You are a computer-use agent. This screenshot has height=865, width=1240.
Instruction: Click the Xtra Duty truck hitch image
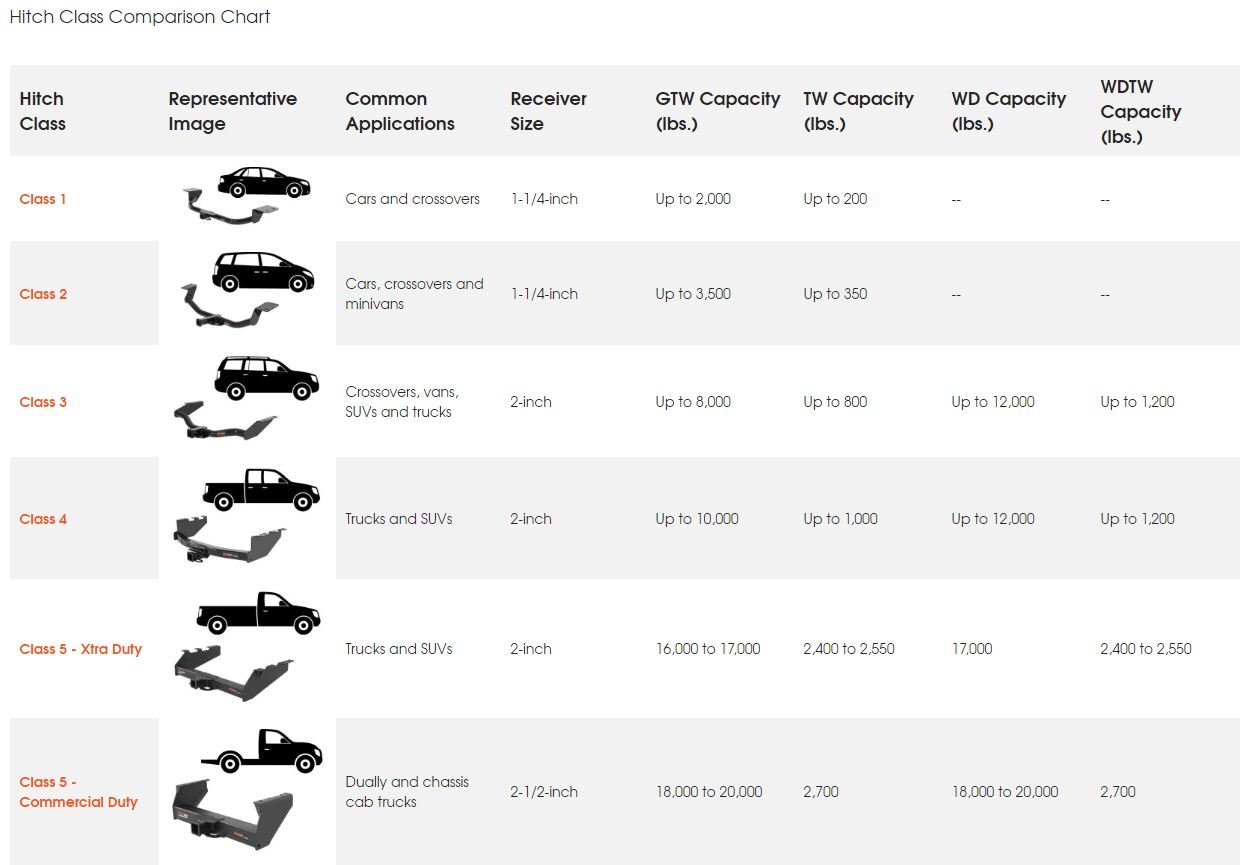click(x=247, y=646)
